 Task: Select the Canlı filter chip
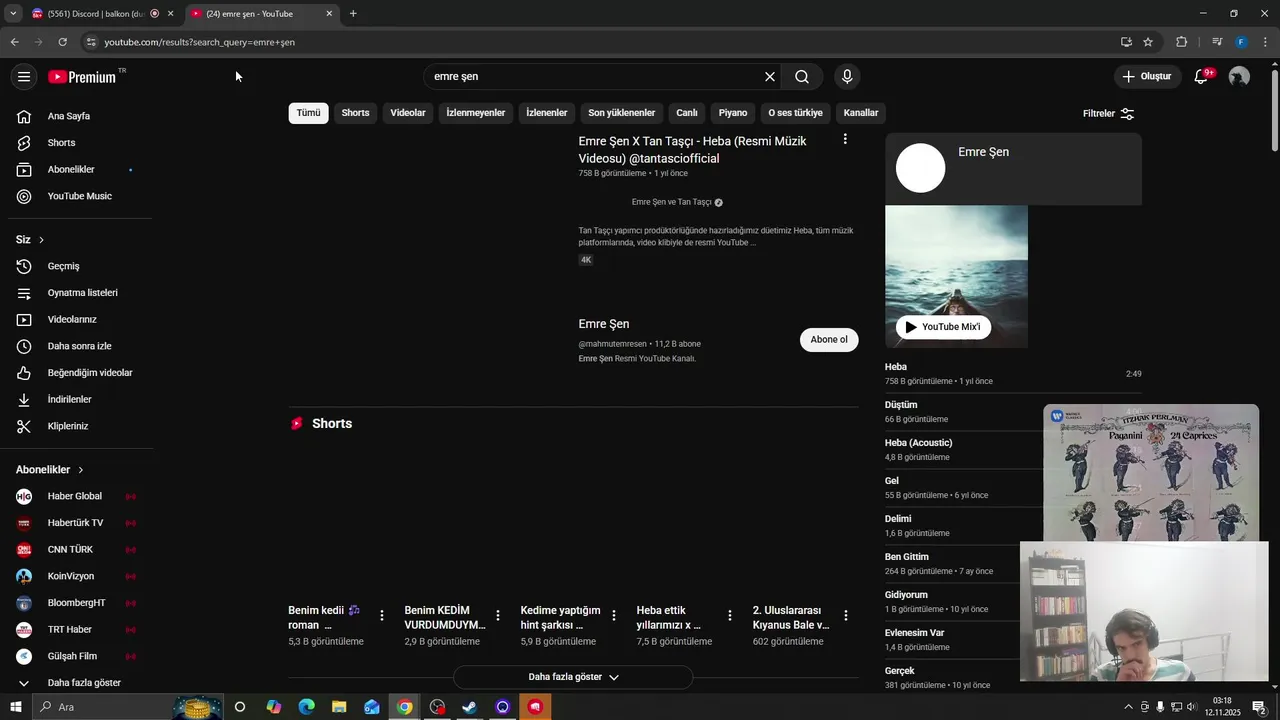686,113
